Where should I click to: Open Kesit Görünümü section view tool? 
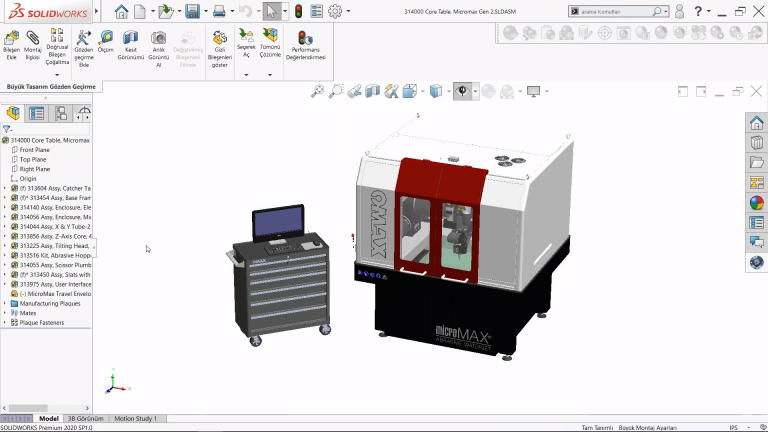click(x=131, y=38)
